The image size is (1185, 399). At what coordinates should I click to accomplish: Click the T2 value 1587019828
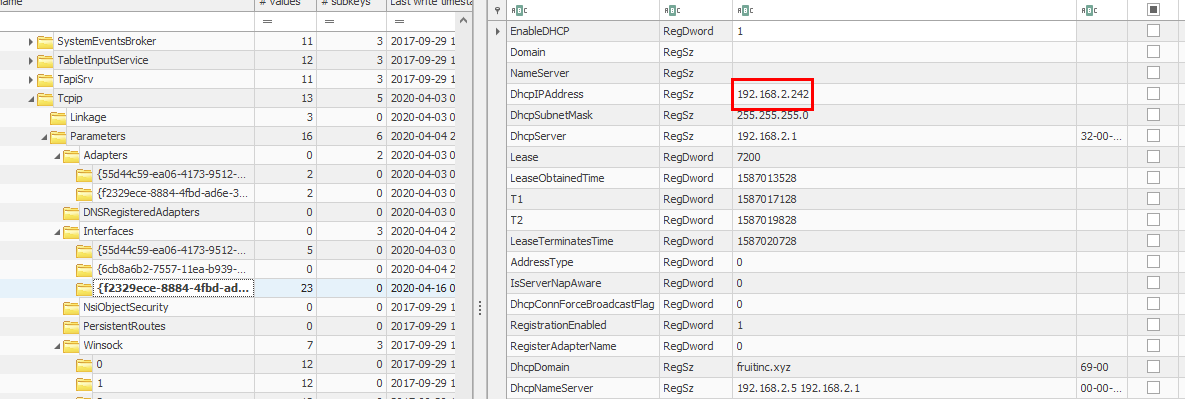point(767,220)
